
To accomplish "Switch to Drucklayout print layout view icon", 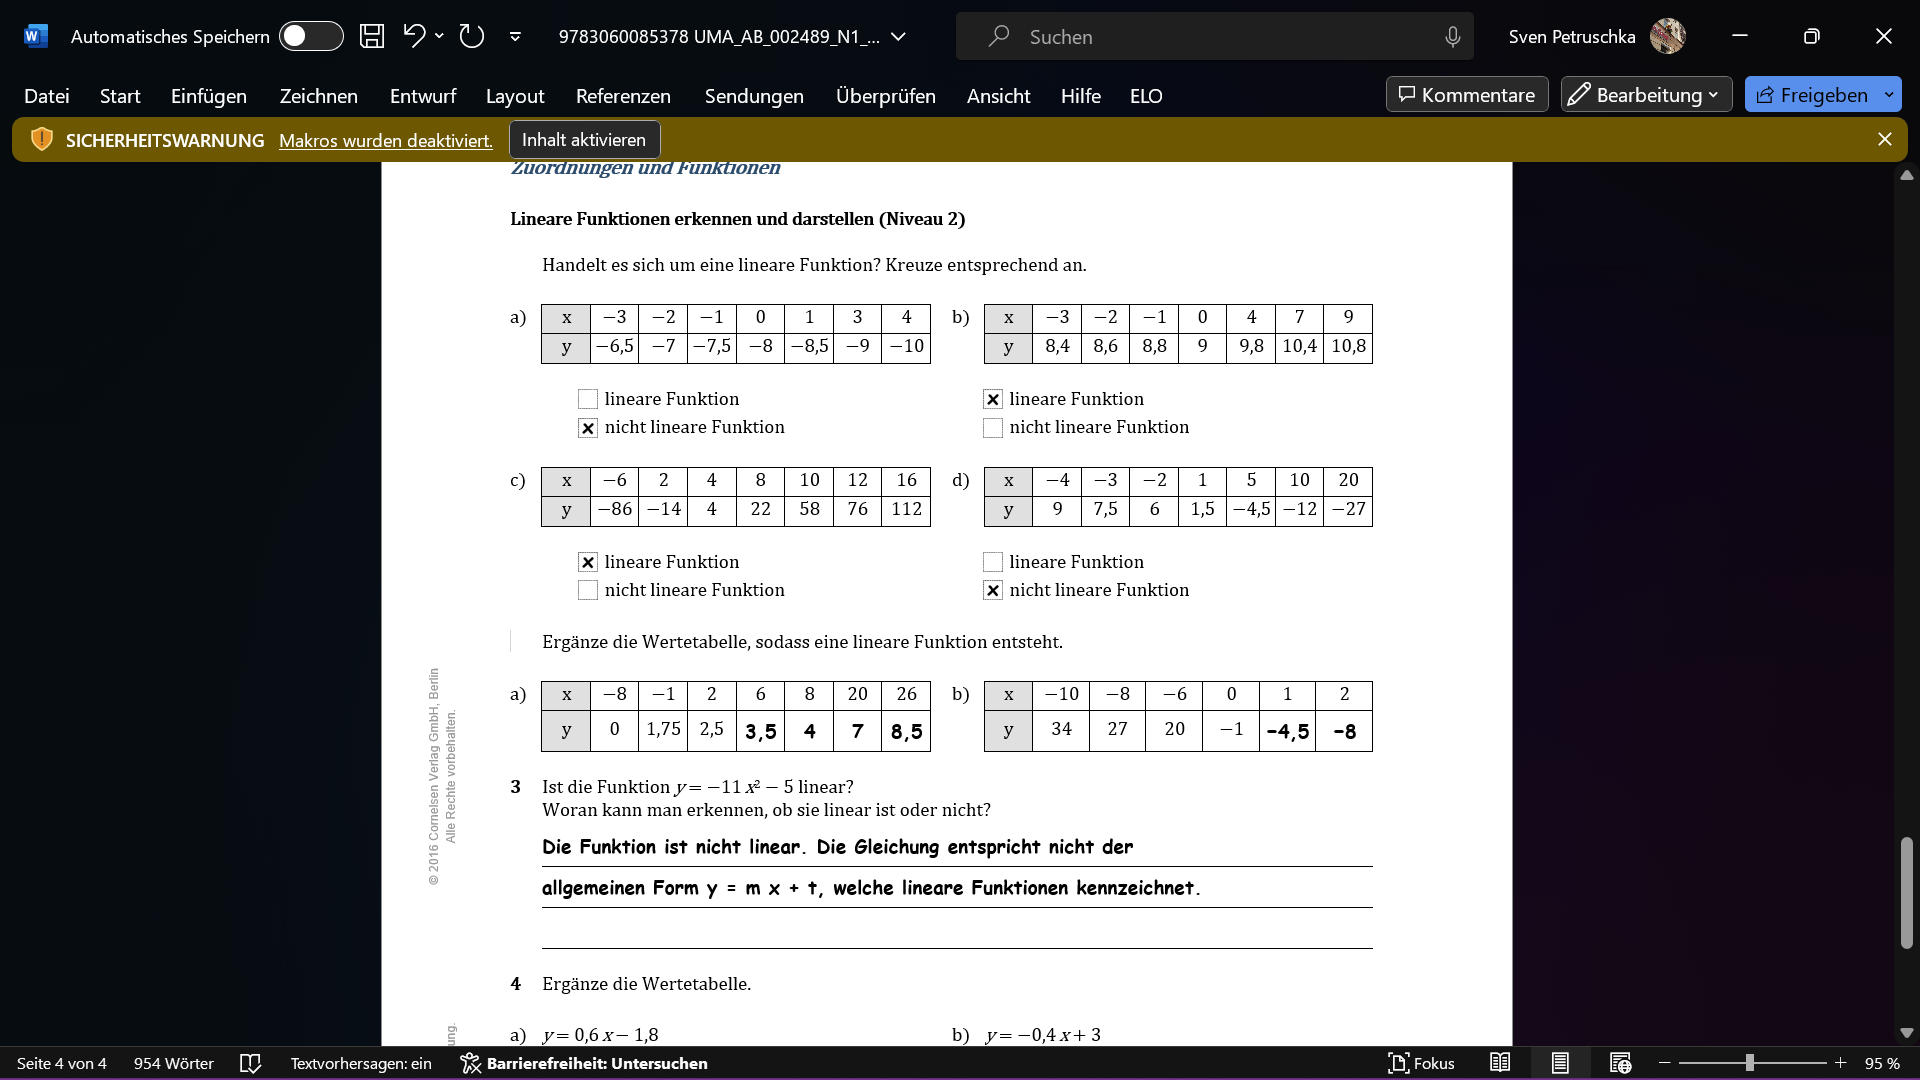I will [1560, 1063].
